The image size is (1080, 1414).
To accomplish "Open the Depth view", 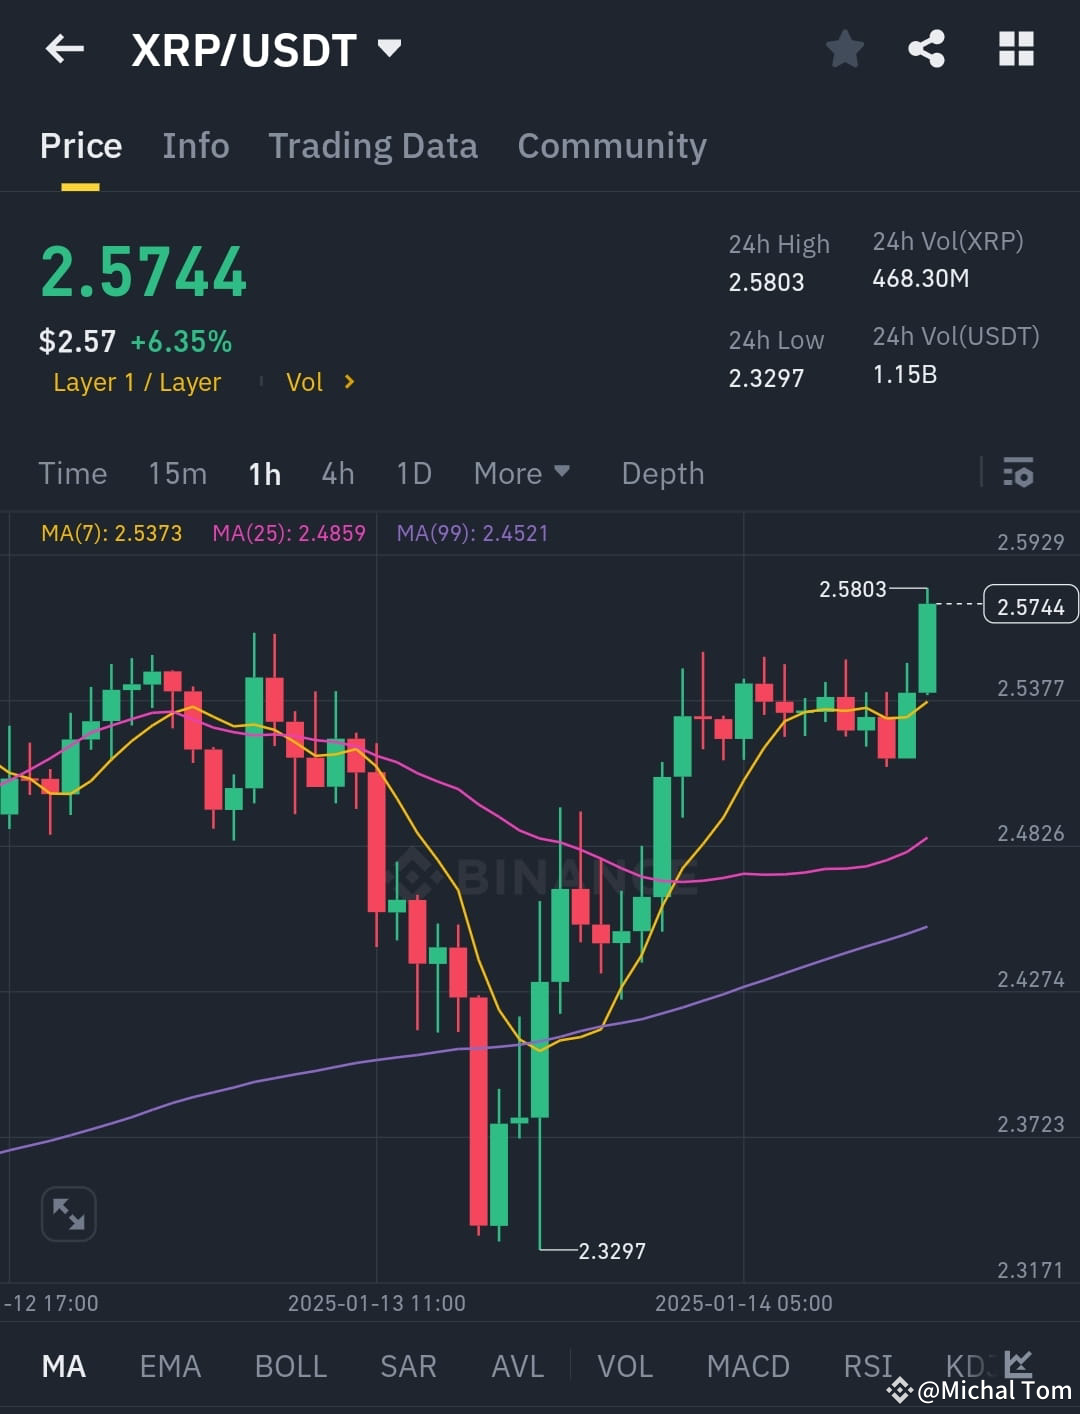I will point(662,473).
